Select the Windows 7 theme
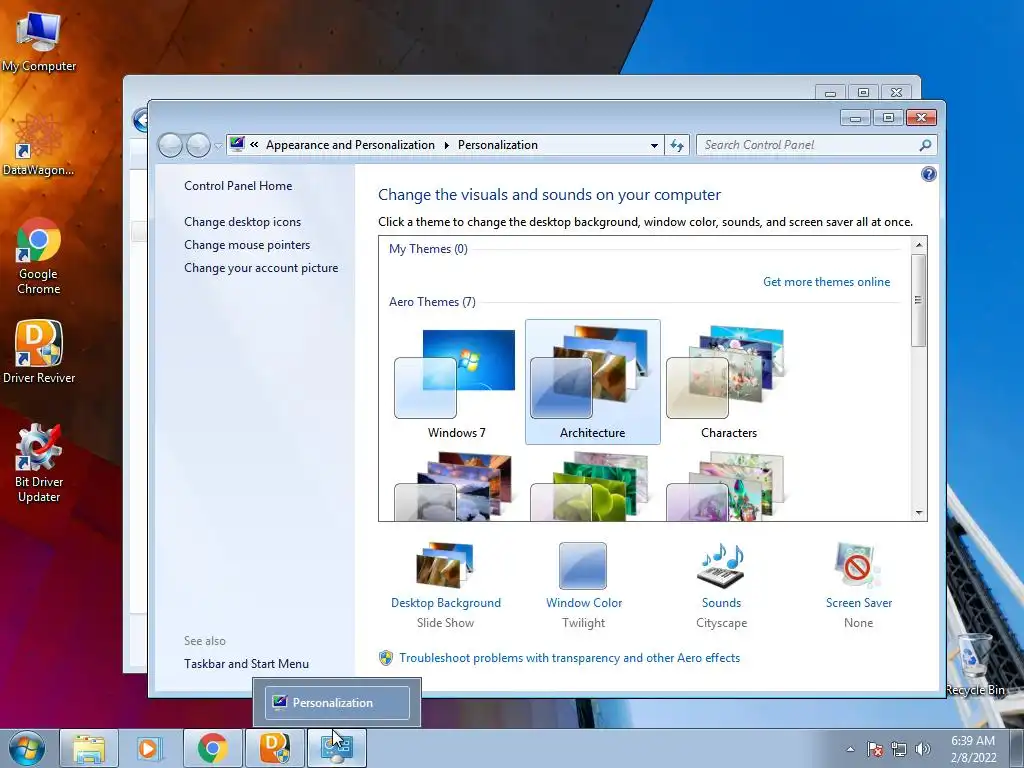Image resolution: width=1024 pixels, height=768 pixels. point(456,383)
